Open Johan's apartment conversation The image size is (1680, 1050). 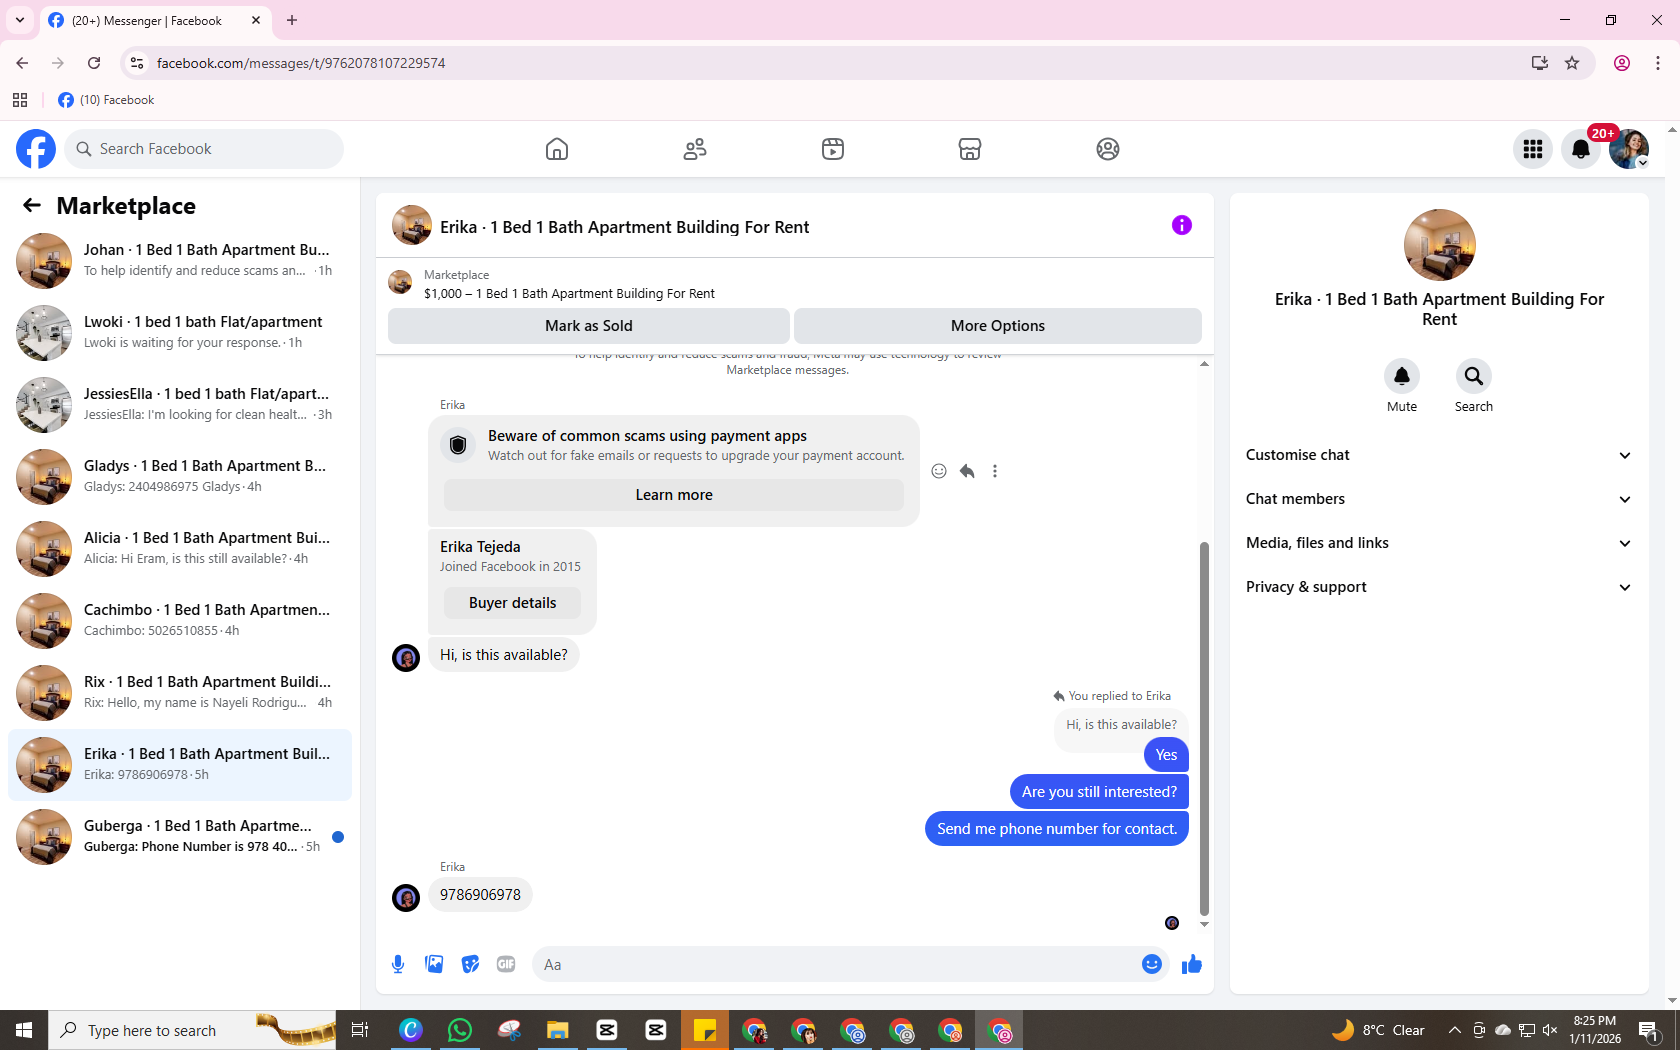click(180, 261)
